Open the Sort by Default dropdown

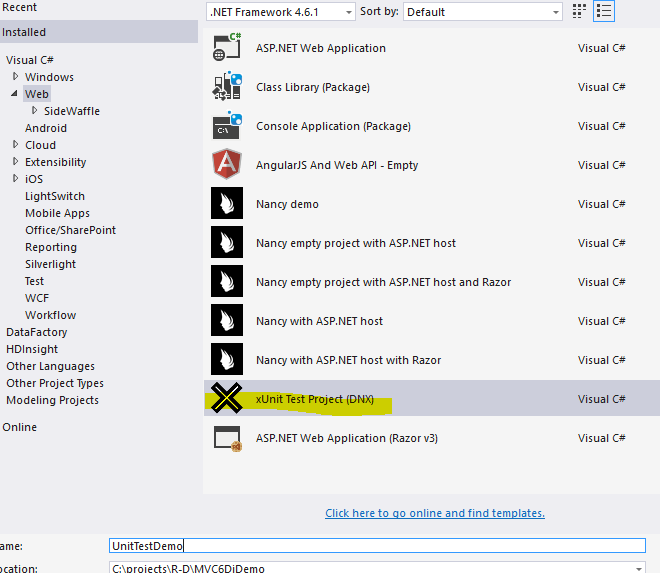tap(483, 12)
